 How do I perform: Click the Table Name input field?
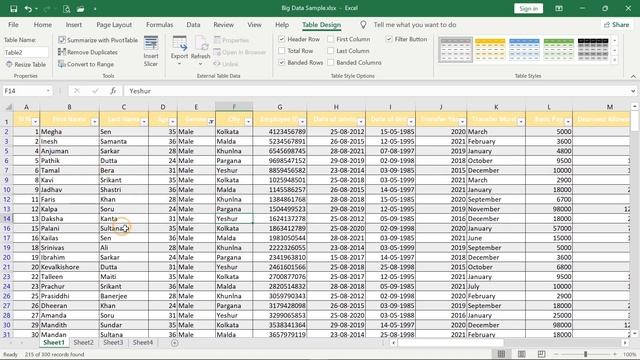pos(26,52)
